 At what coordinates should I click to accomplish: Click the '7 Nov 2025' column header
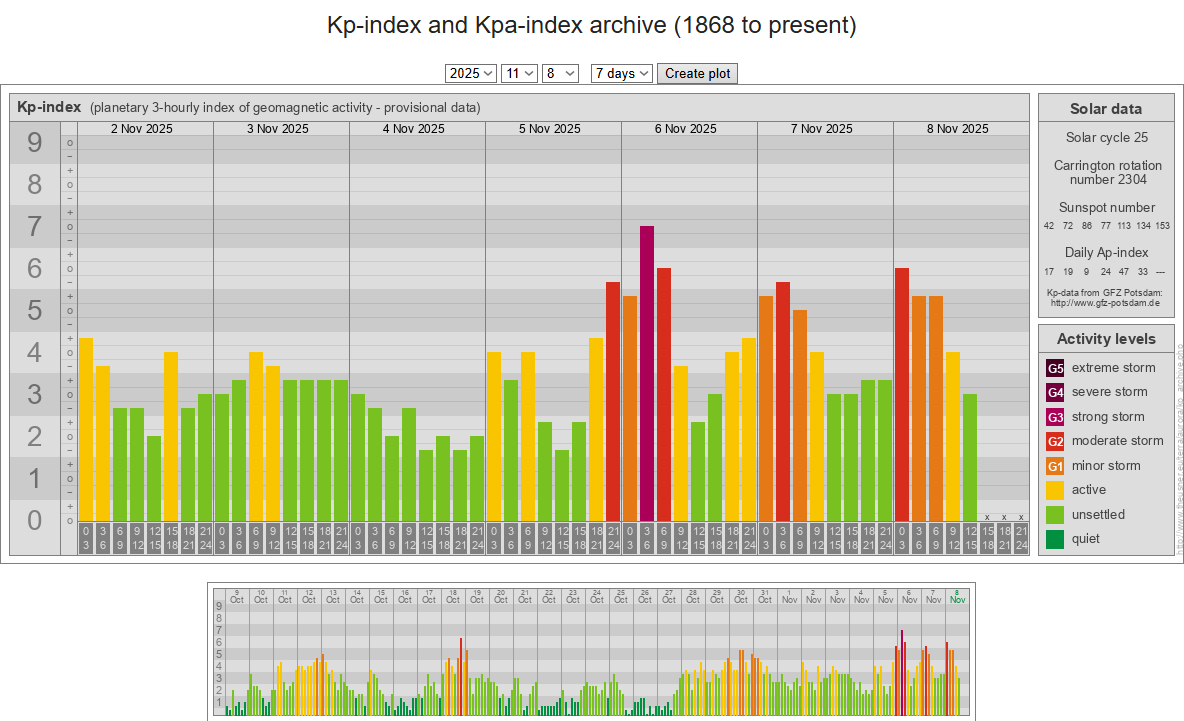click(x=822, y=129)
